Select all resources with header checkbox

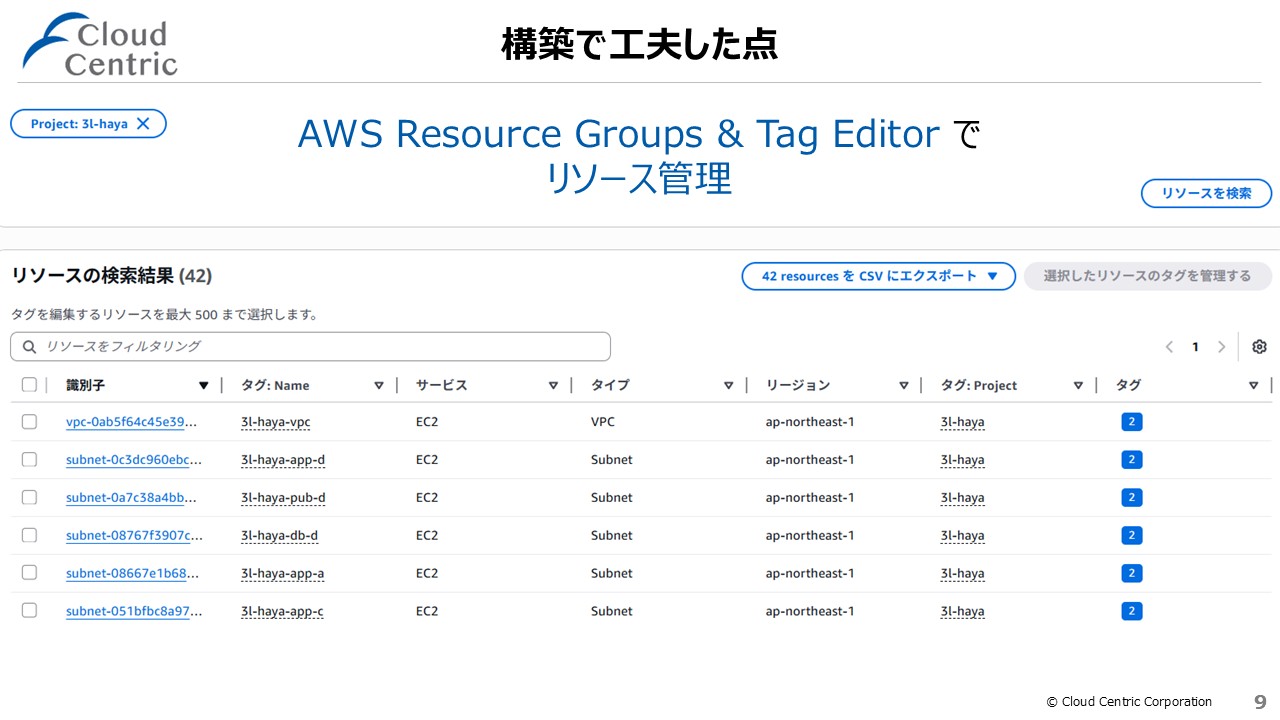(29, 385)
